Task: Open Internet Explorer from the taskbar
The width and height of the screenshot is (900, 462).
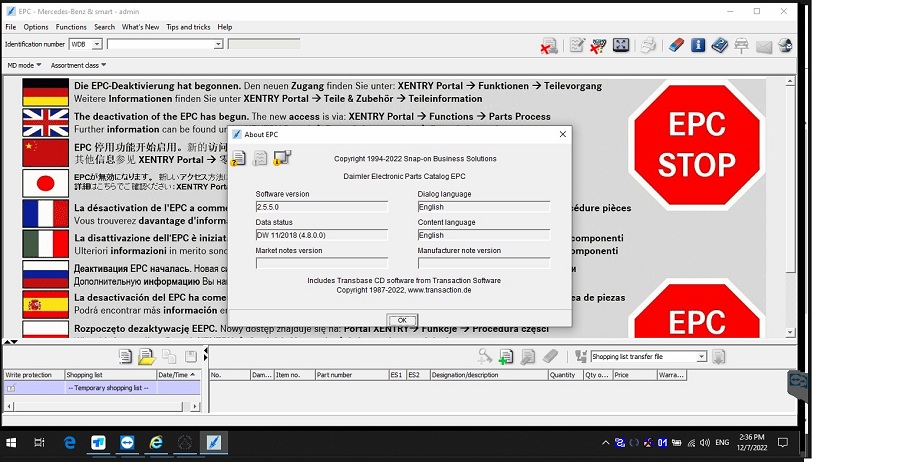Action: click(x=156, y=442)
